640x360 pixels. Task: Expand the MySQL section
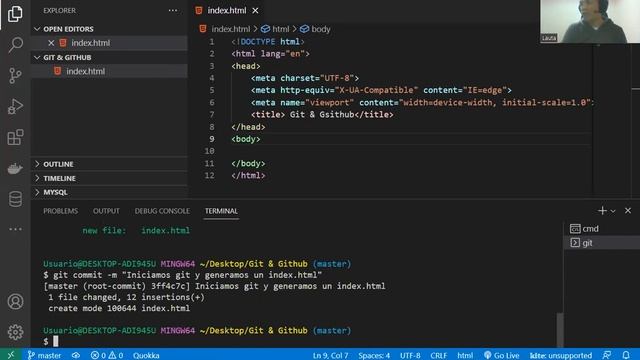(x=109, y=192)
